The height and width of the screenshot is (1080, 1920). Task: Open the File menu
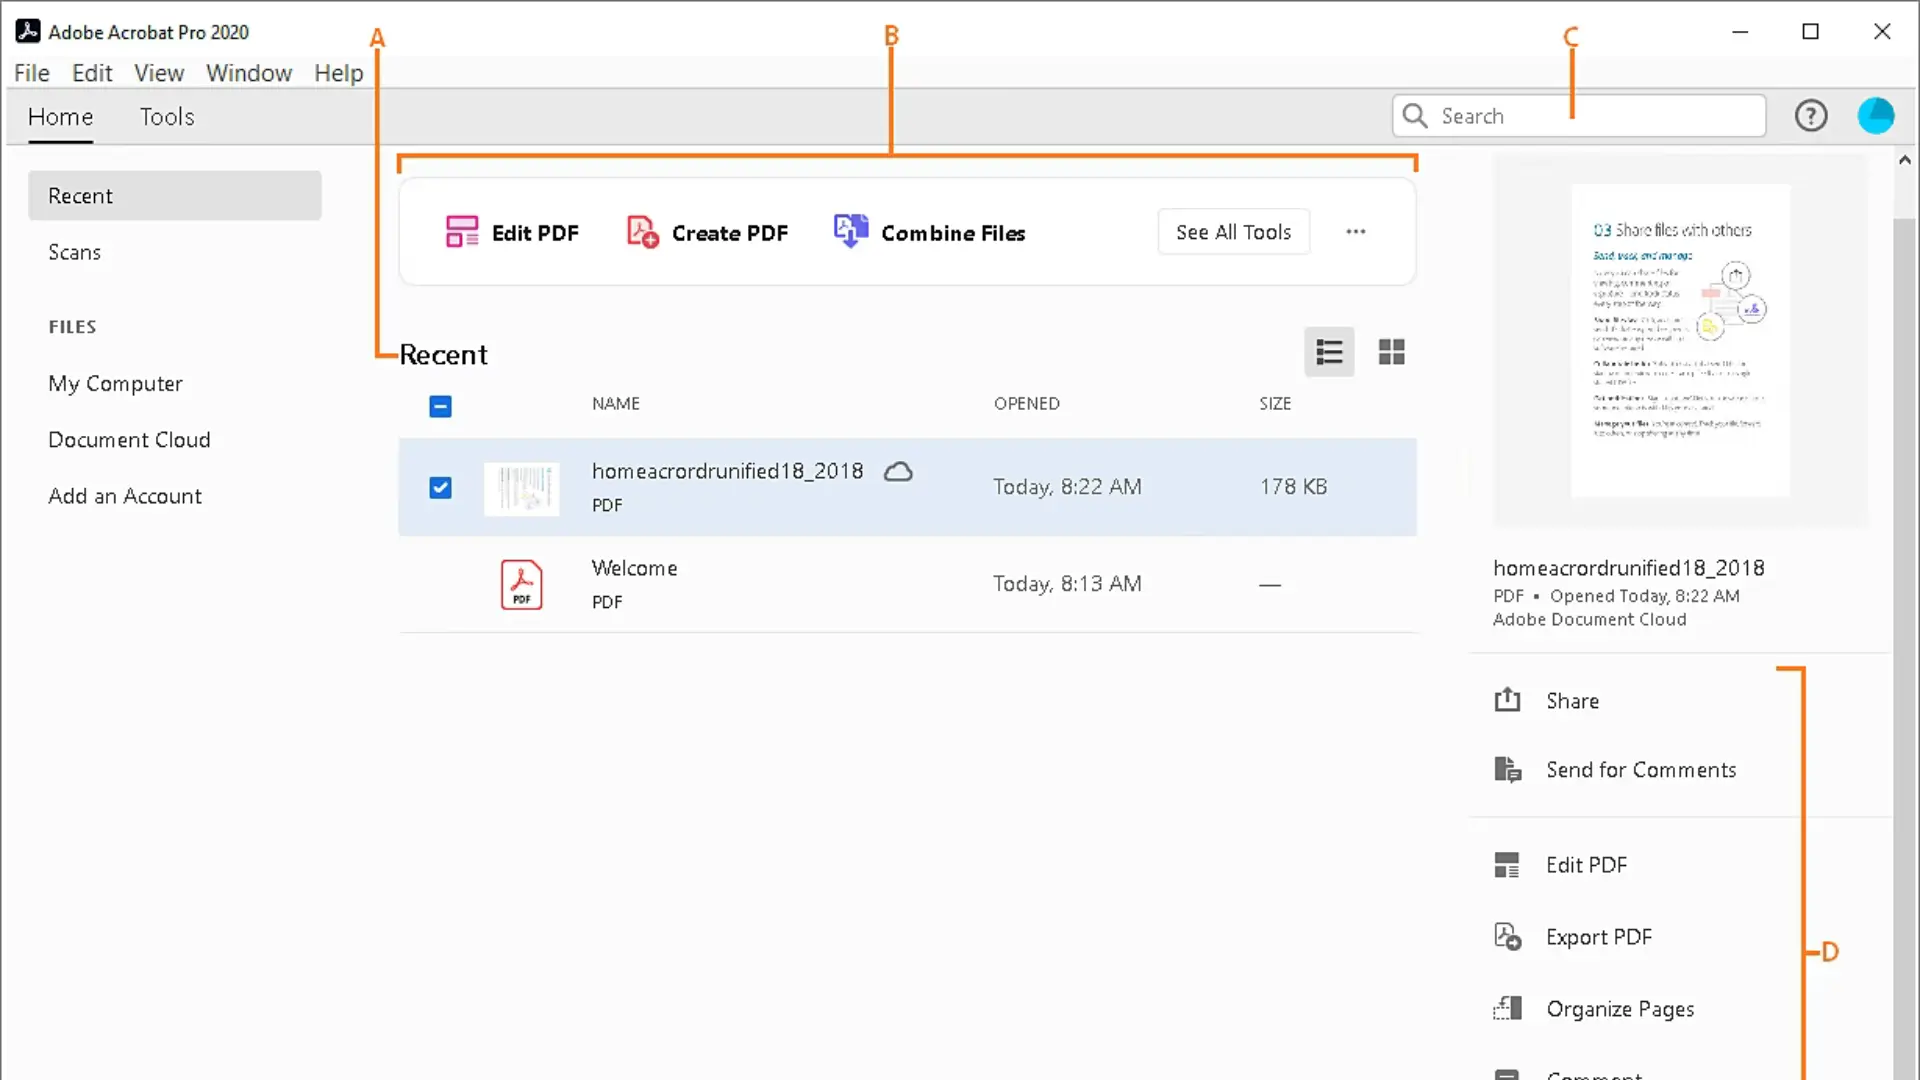(x=31, y=73)
